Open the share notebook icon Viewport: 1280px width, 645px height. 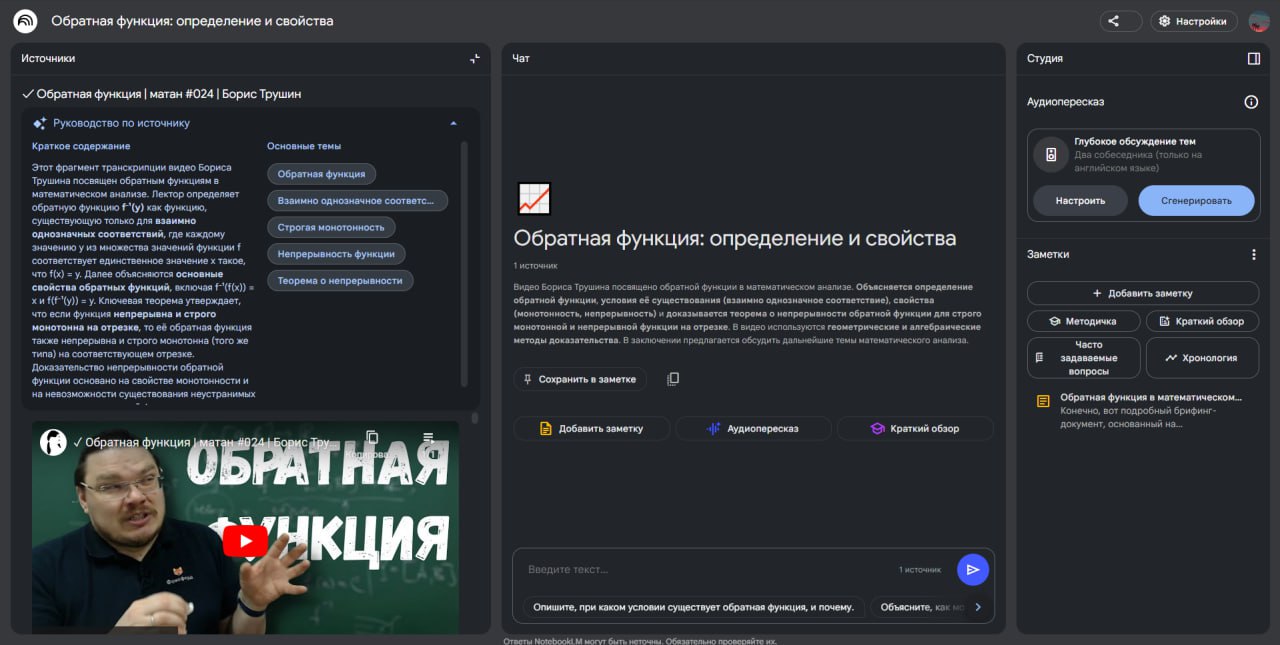pos(1120,21)
